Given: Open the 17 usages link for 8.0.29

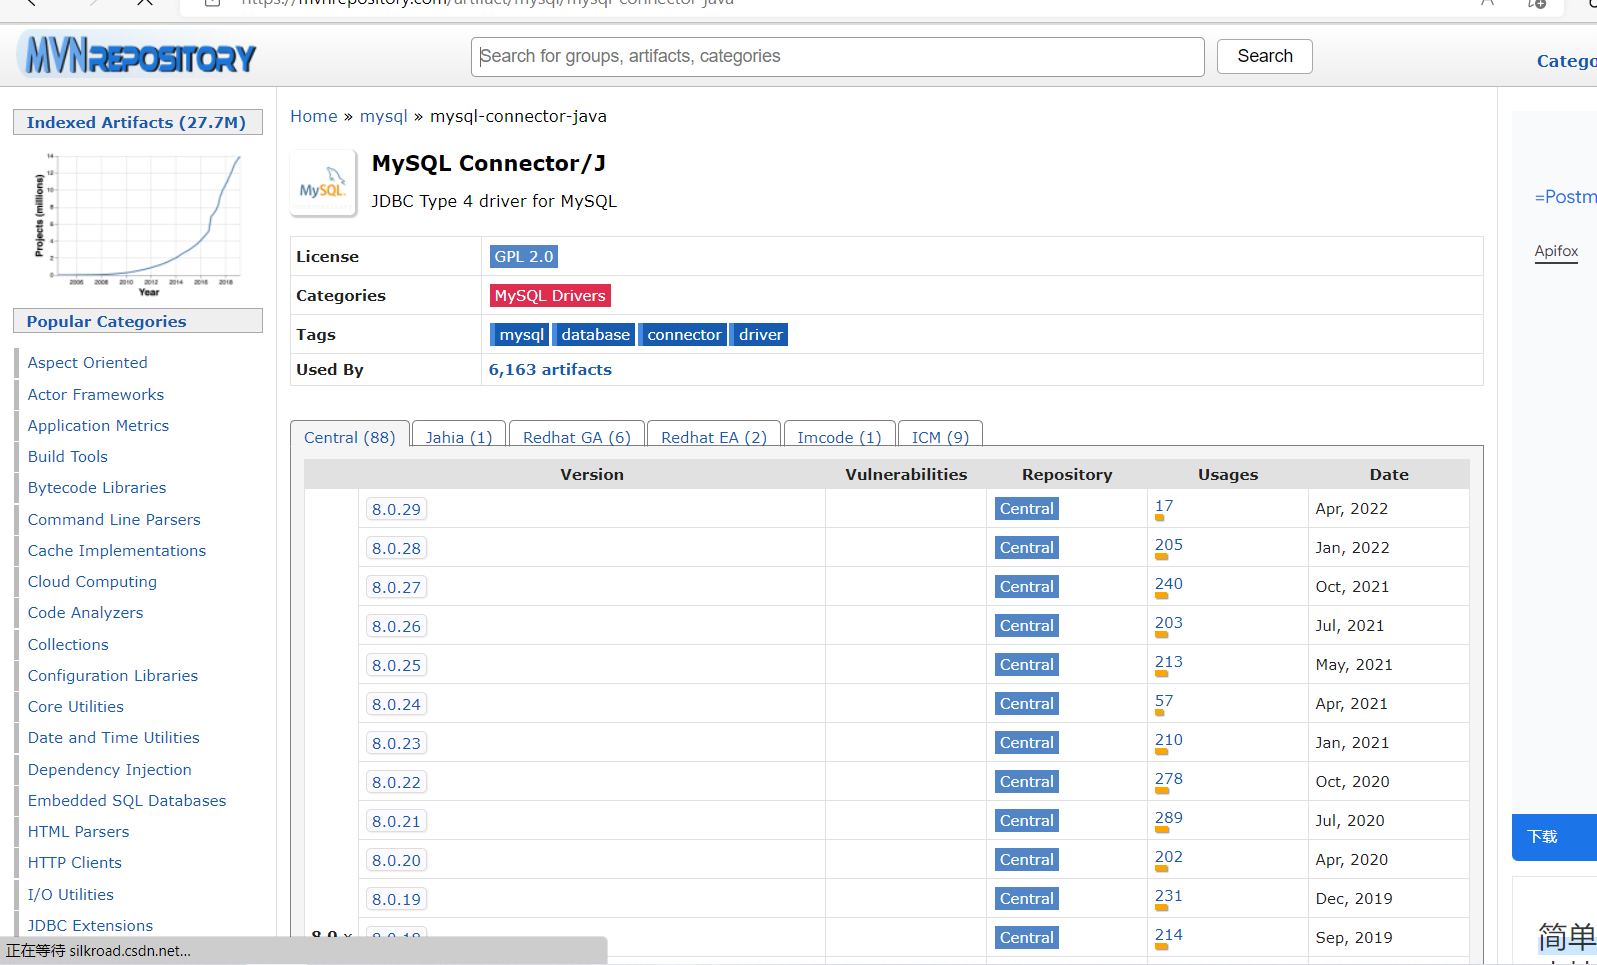Looking at the screenshot, I should click(1164, 506).
